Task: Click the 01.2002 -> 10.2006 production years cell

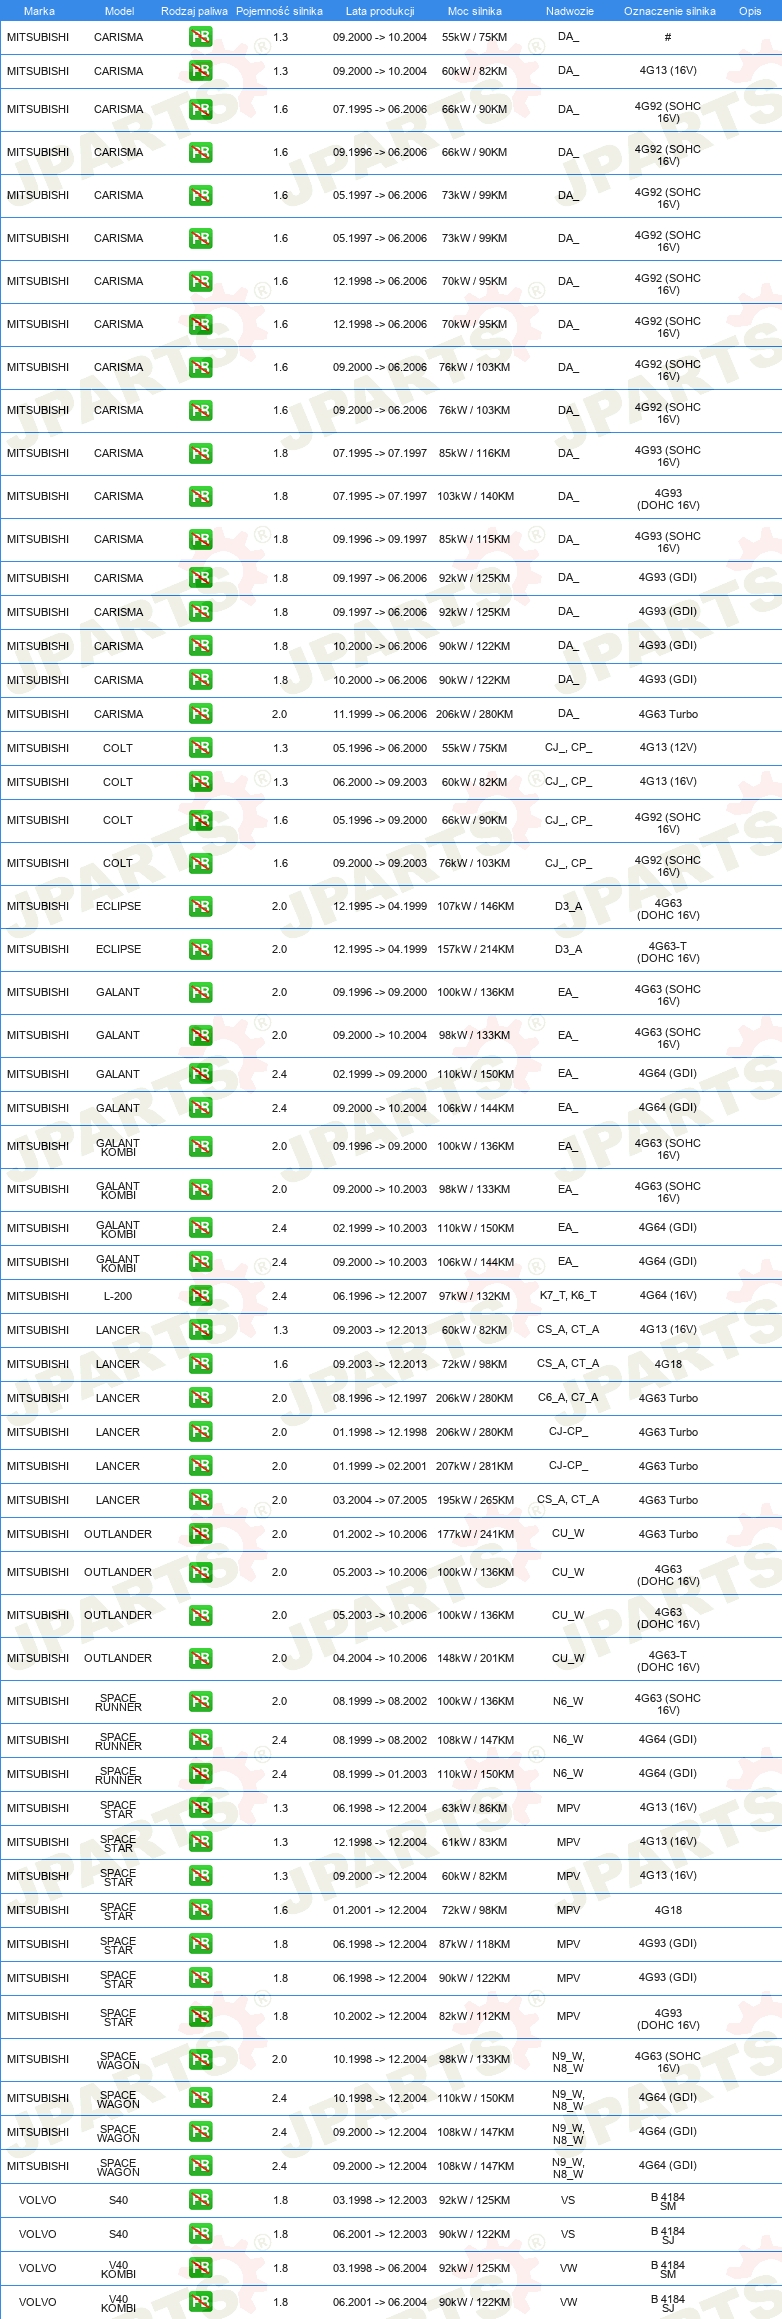Action: point(380,1534)
